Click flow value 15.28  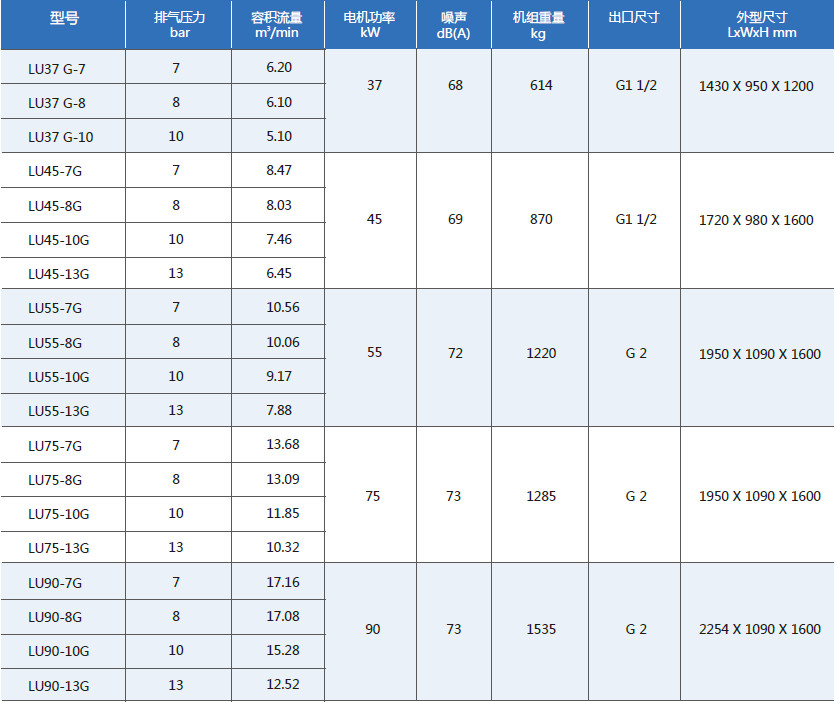283,650
